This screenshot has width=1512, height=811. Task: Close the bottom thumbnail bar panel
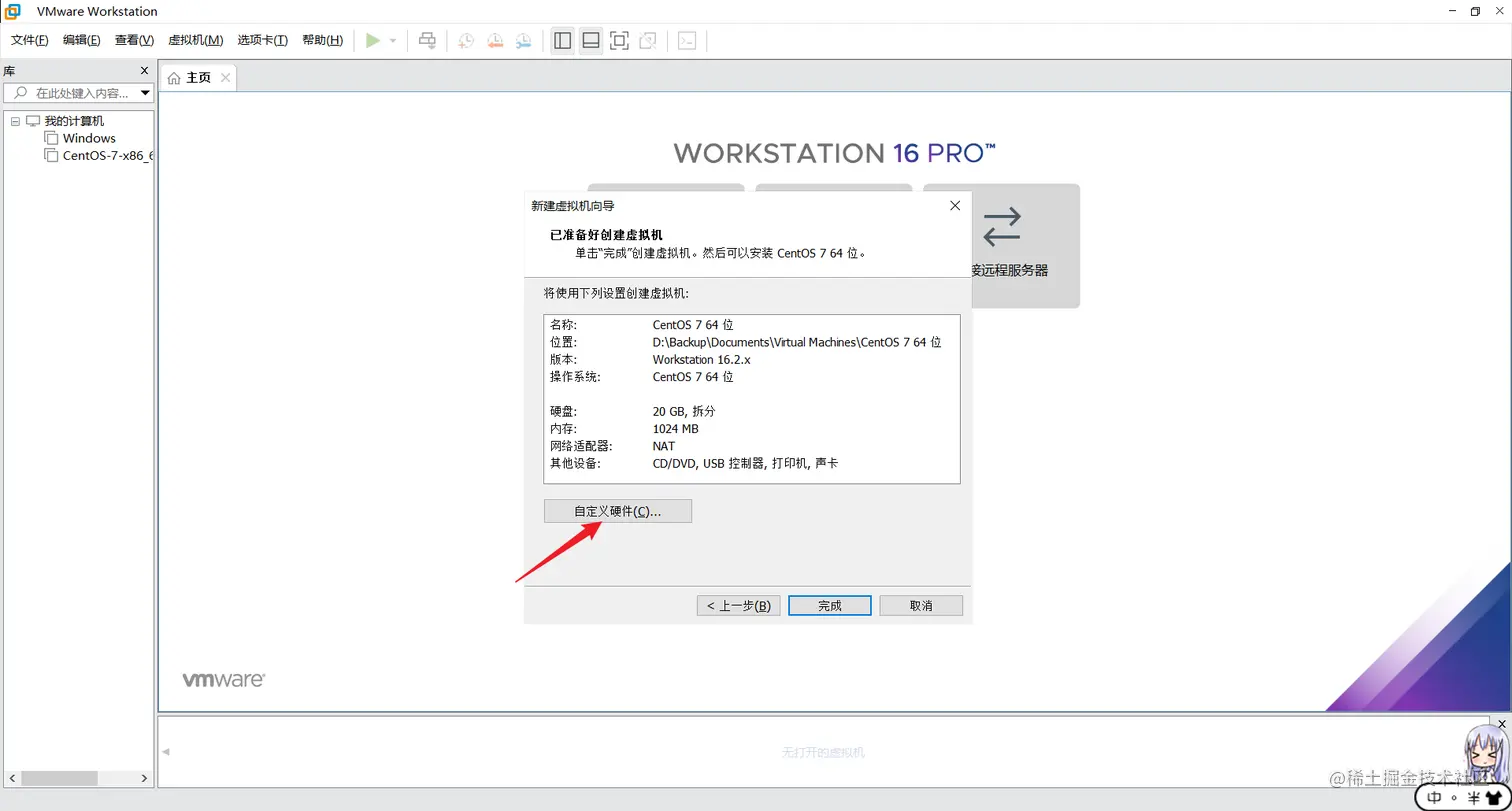coord(1501,723)
